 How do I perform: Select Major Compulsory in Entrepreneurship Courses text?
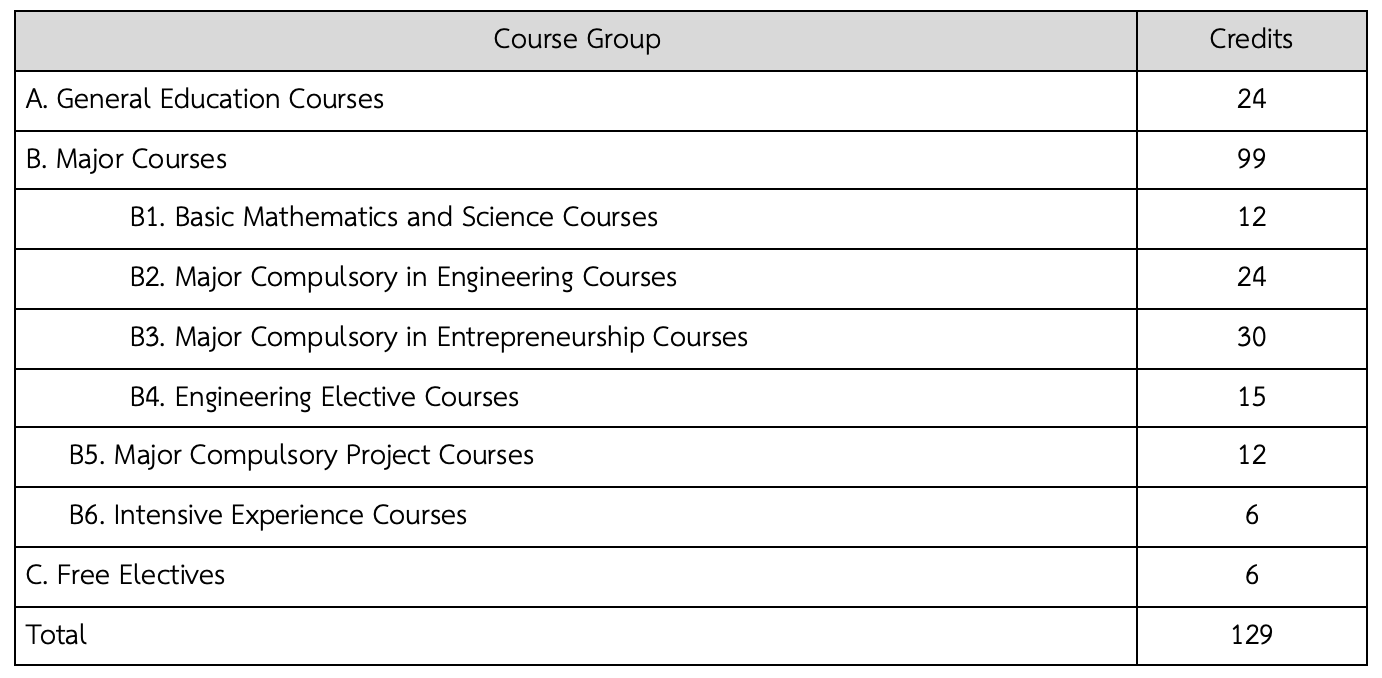[439, 337]
